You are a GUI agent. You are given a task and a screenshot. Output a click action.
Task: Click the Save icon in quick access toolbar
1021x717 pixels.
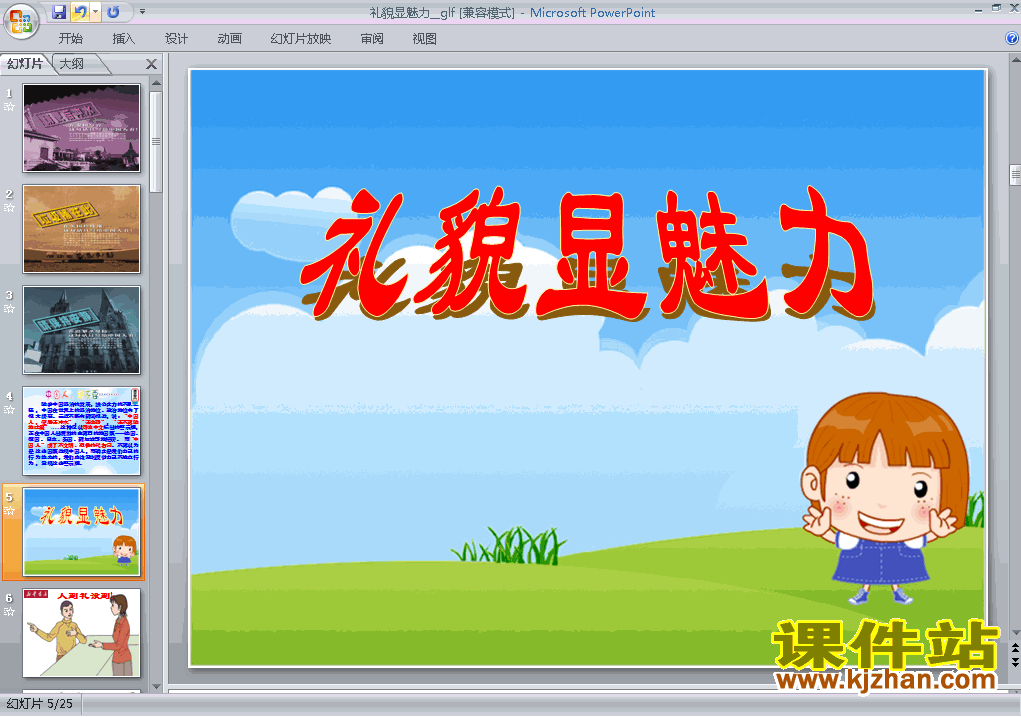click(59, 12)
